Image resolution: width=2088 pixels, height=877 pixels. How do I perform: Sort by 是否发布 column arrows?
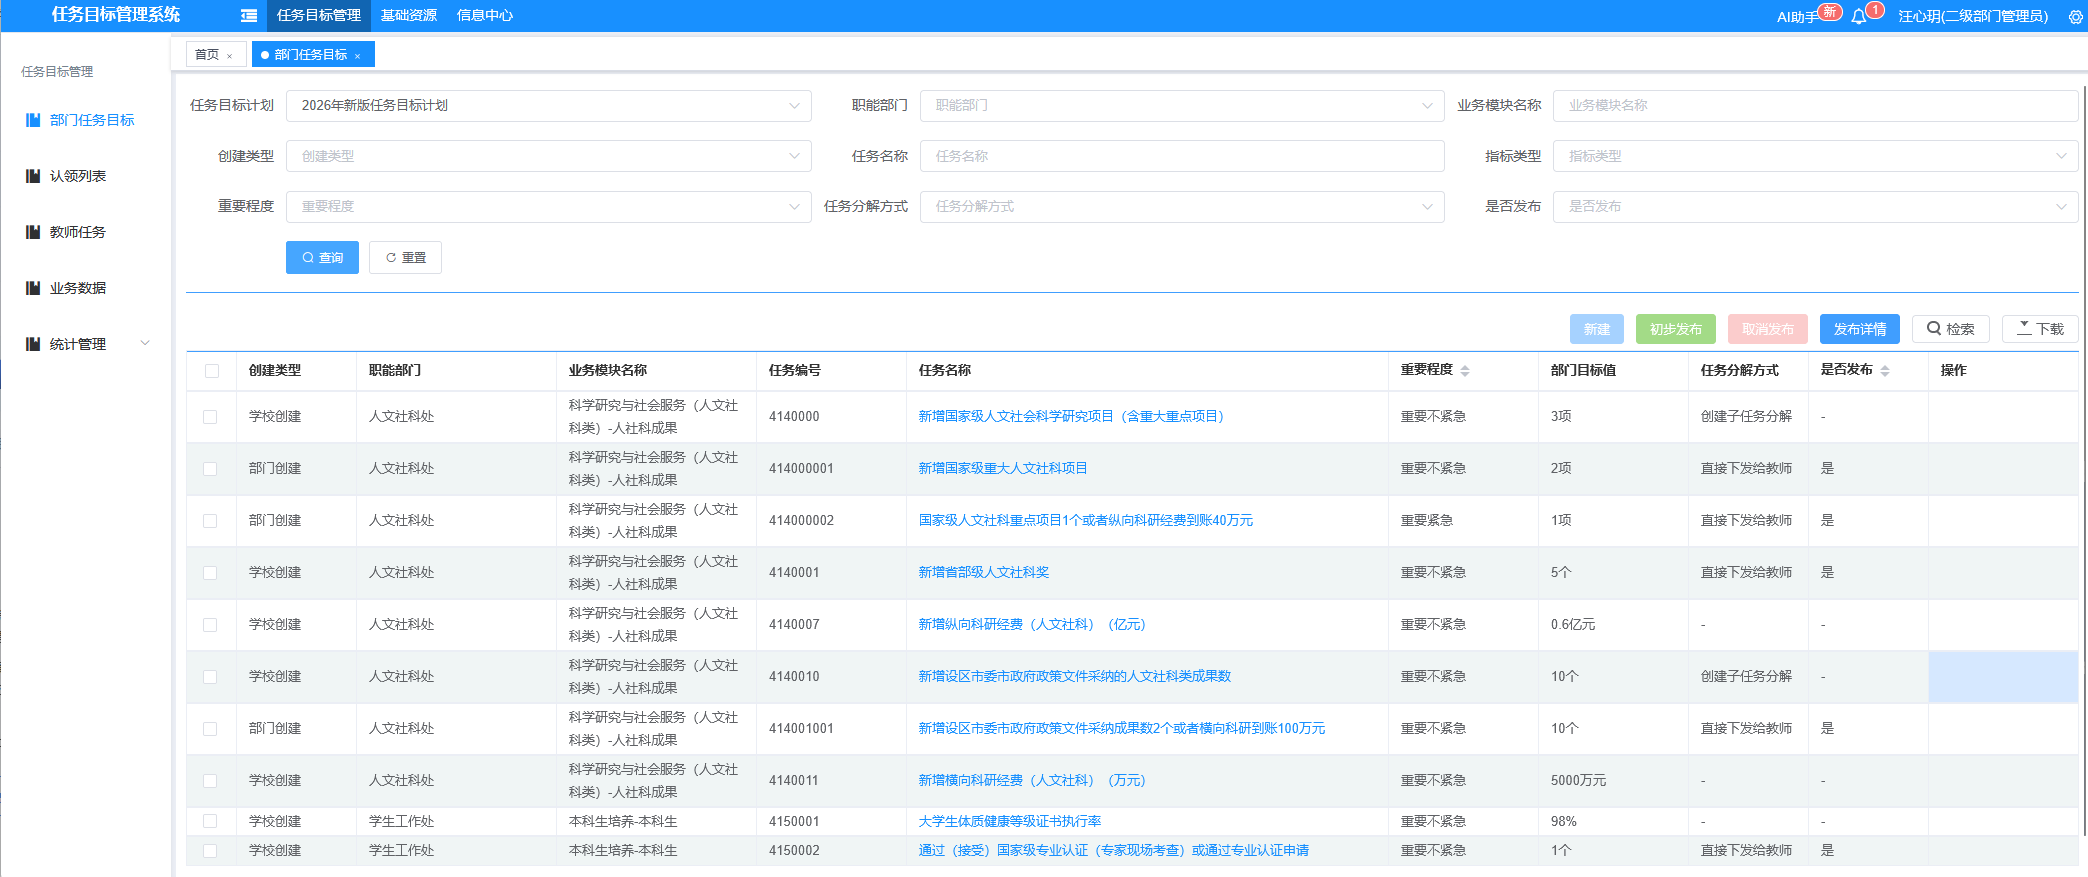point(1885,371)
